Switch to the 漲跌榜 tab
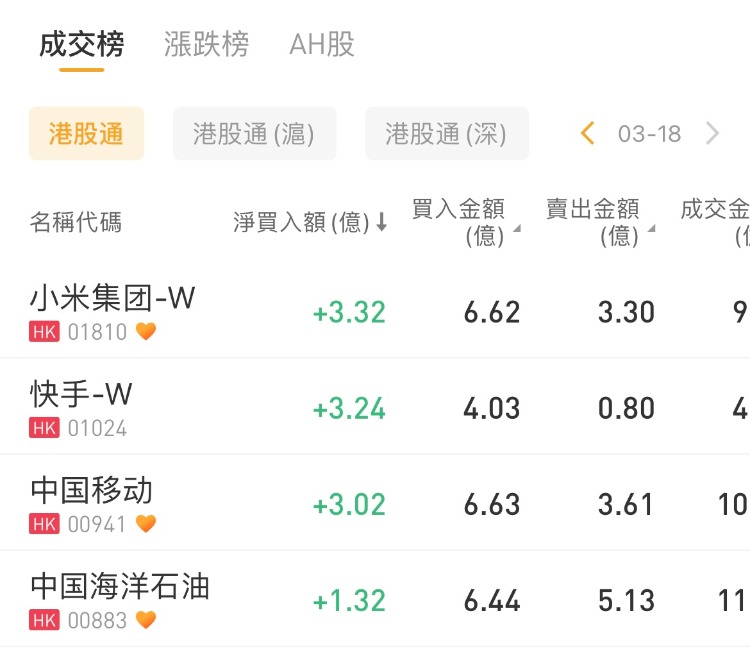 click(x=206, y=45)
